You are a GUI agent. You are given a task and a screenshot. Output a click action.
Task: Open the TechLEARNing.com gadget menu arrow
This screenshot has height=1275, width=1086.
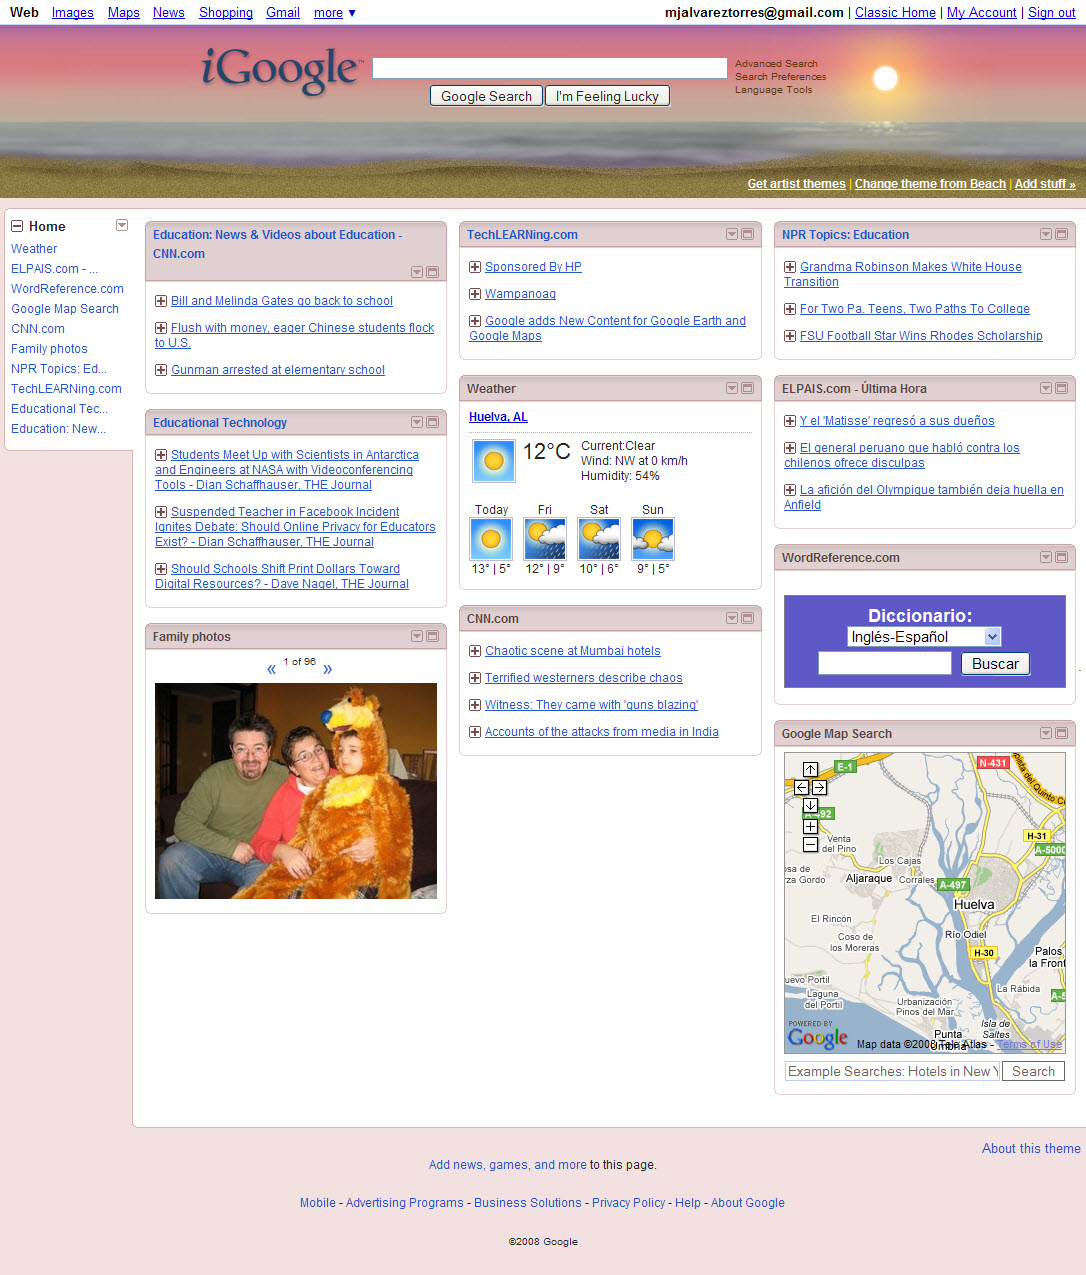732,234
